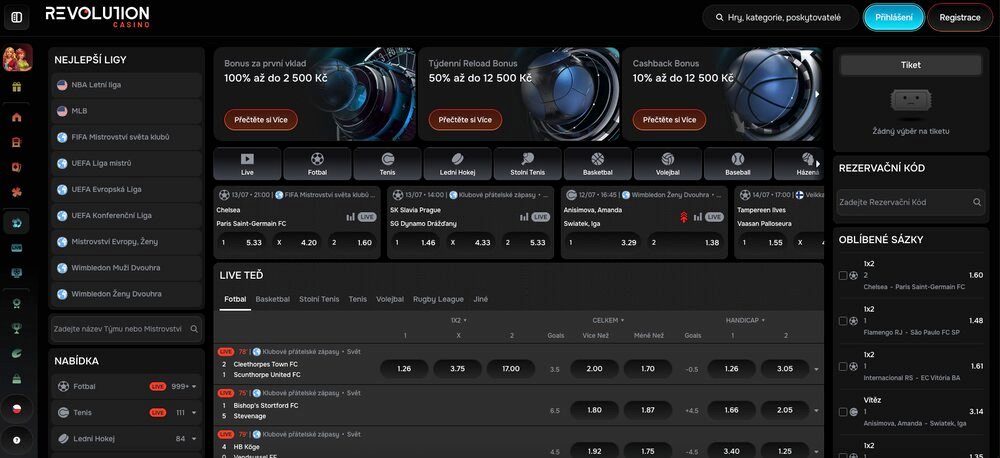Switch to the Stolní Tenis live tab
Image resolution: width=1000 pixels, height=458 pixels.
pos(319,299)
